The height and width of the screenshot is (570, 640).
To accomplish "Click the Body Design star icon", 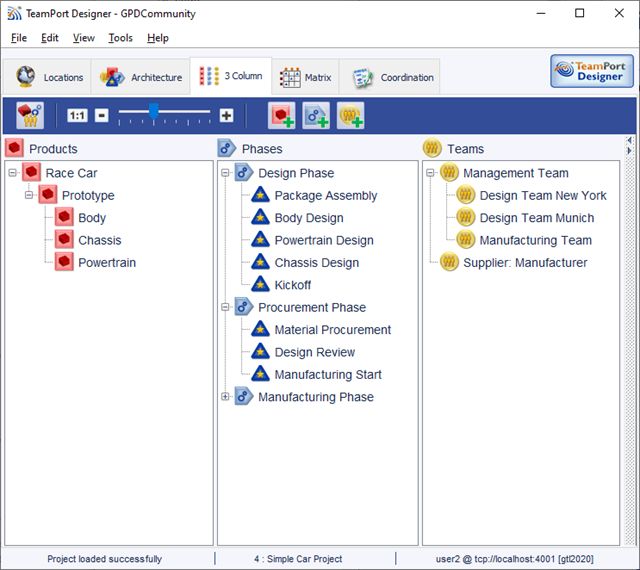I will [260, 217].
